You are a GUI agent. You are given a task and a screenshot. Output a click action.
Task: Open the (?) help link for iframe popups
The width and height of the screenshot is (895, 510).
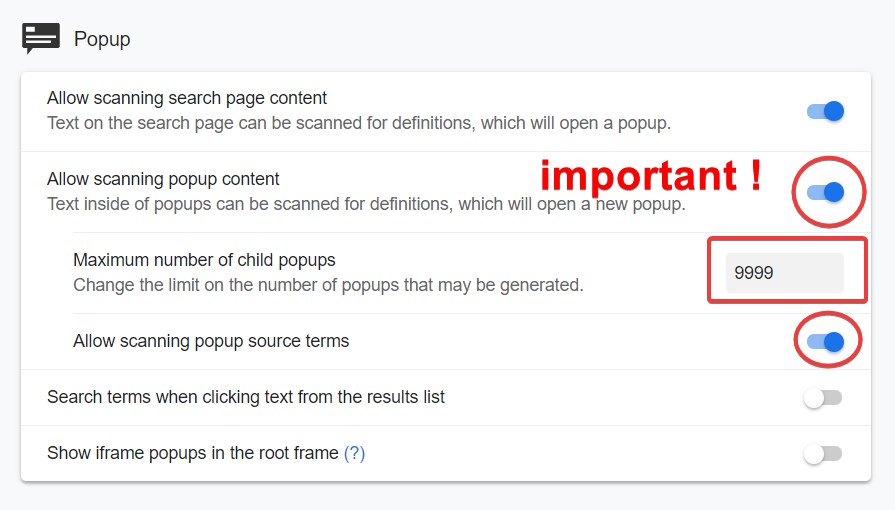[x=354, y=453]
